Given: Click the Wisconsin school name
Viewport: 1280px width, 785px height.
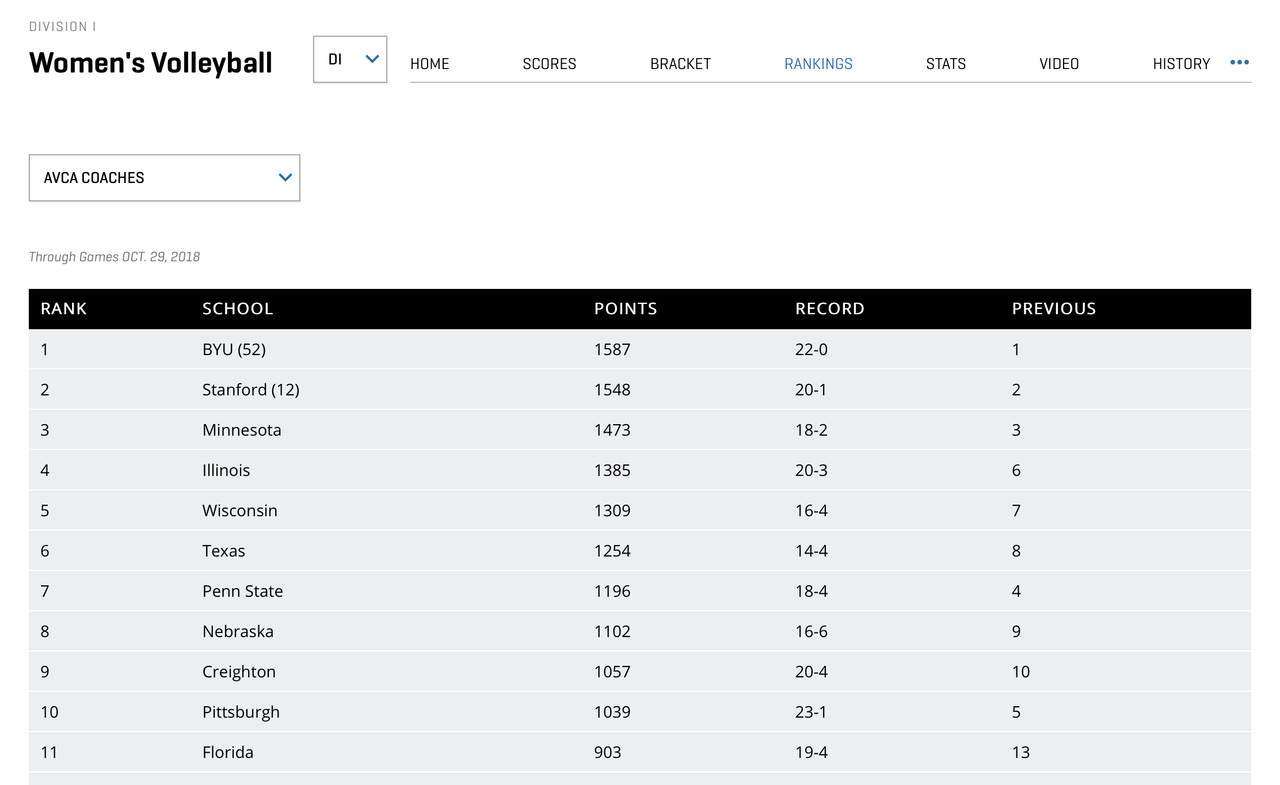Looking at the screenshot, I should tap(240, 510).
